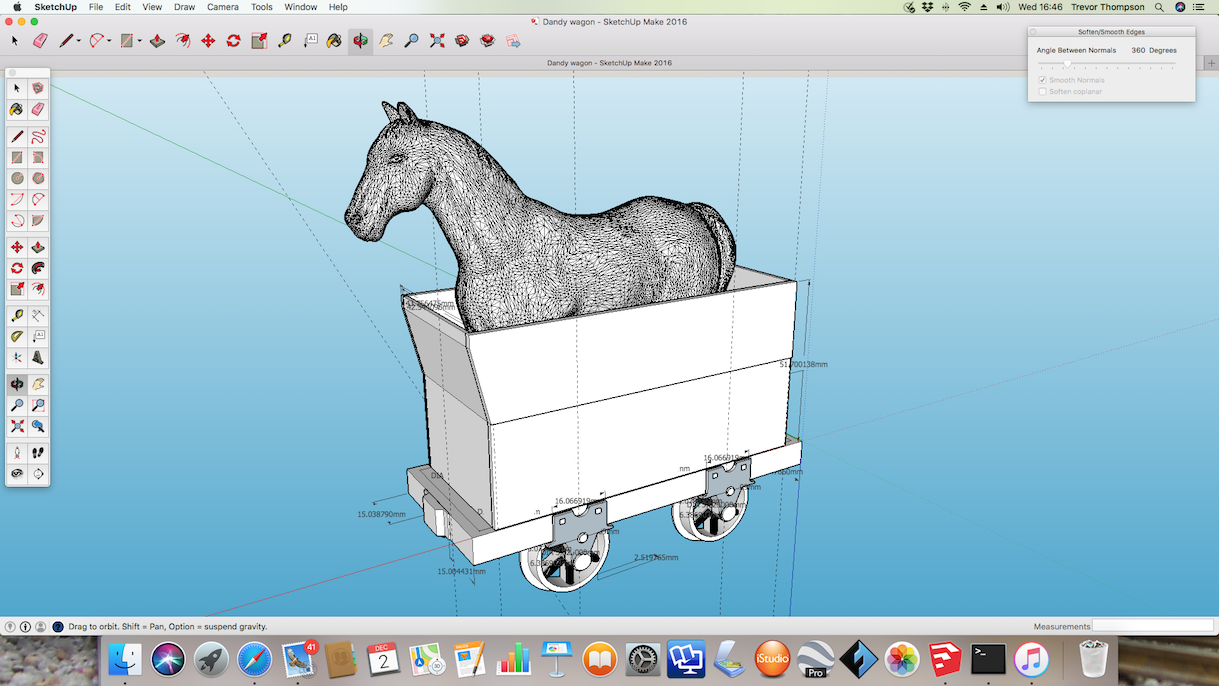
Task: Select the Tape Measure tool in the top toolbar
Action: tap(285, 41)
